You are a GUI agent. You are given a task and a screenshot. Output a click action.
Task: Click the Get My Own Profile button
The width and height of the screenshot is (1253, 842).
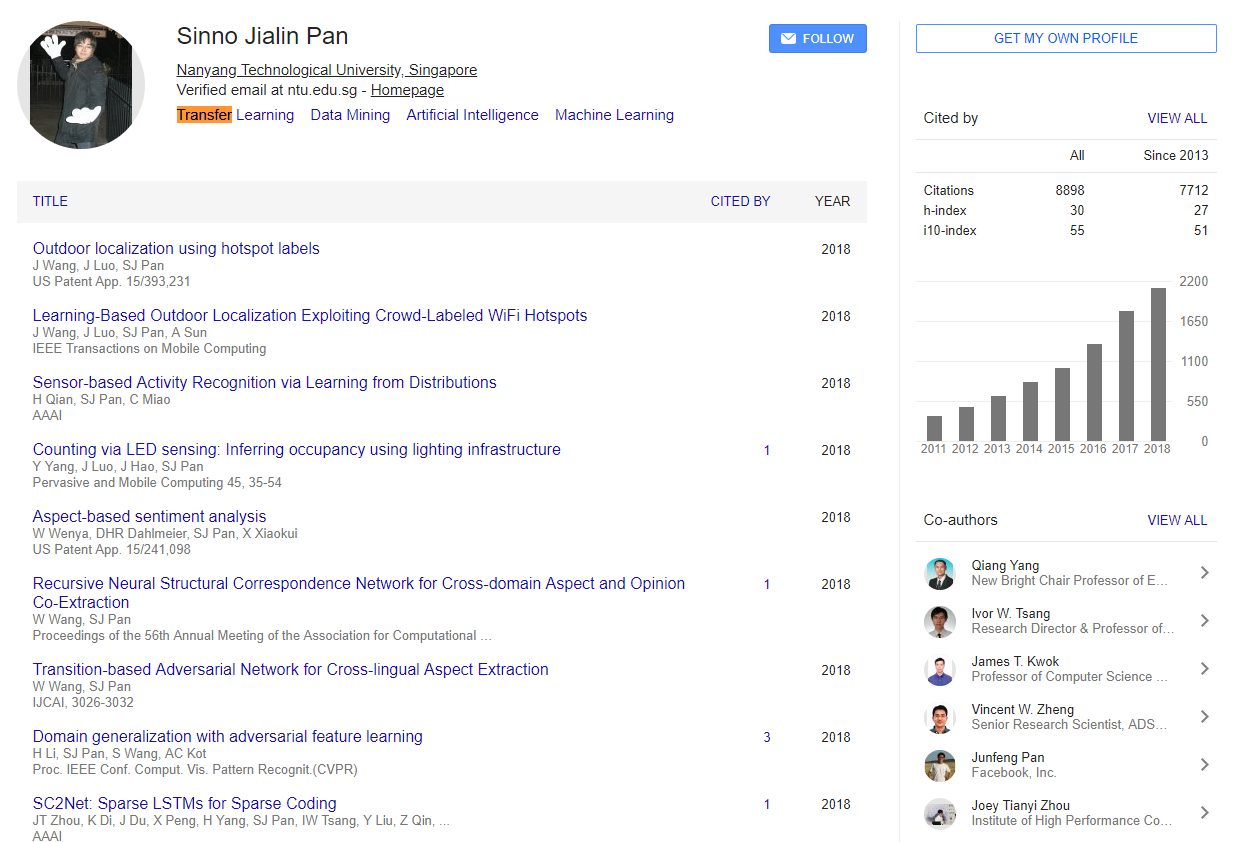click(x=1065, y=39)
